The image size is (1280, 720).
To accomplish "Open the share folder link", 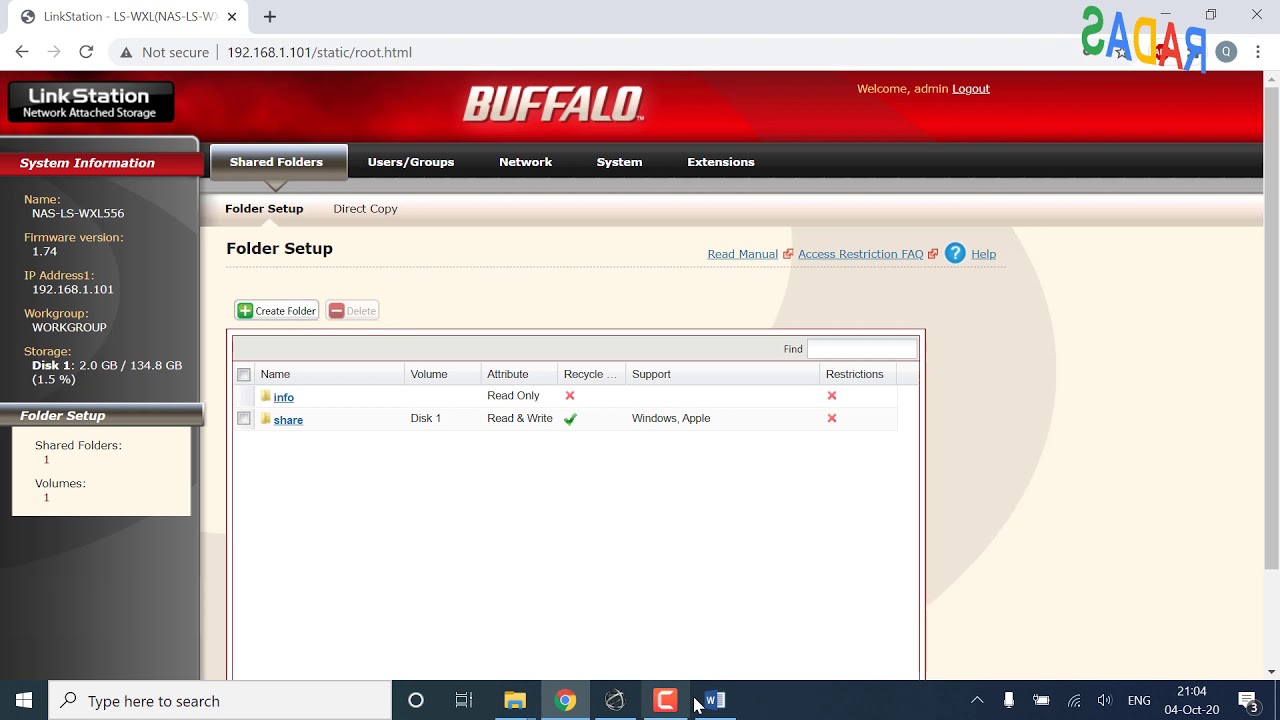I will (288, 420).
